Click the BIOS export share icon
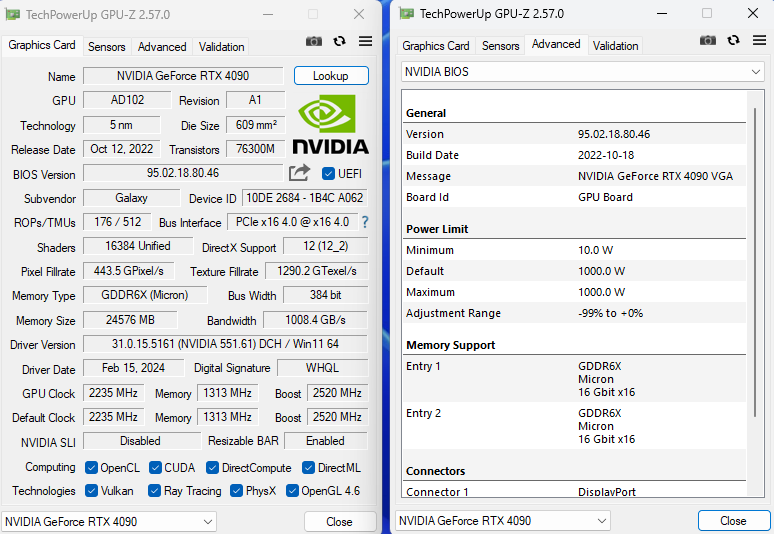 pos(299,173)
